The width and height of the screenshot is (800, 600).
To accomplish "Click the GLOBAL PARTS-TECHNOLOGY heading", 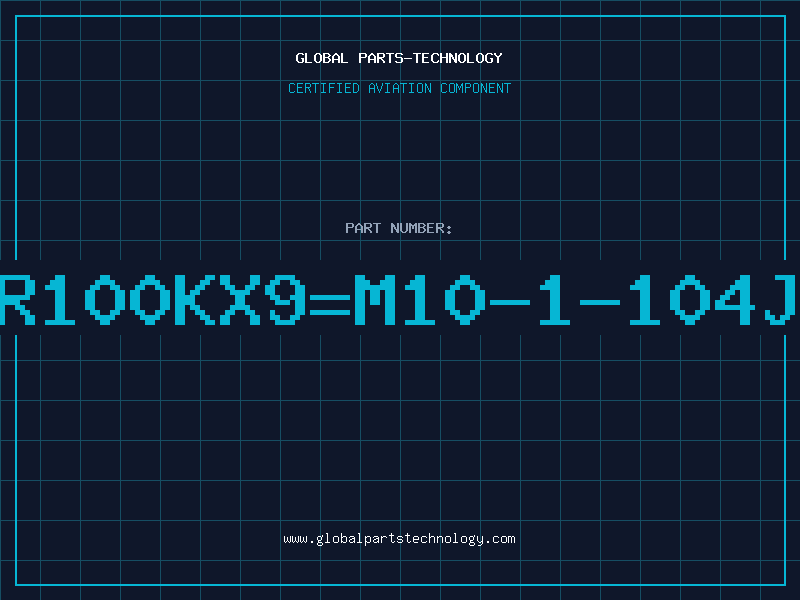I will click(x=399, y=58).
